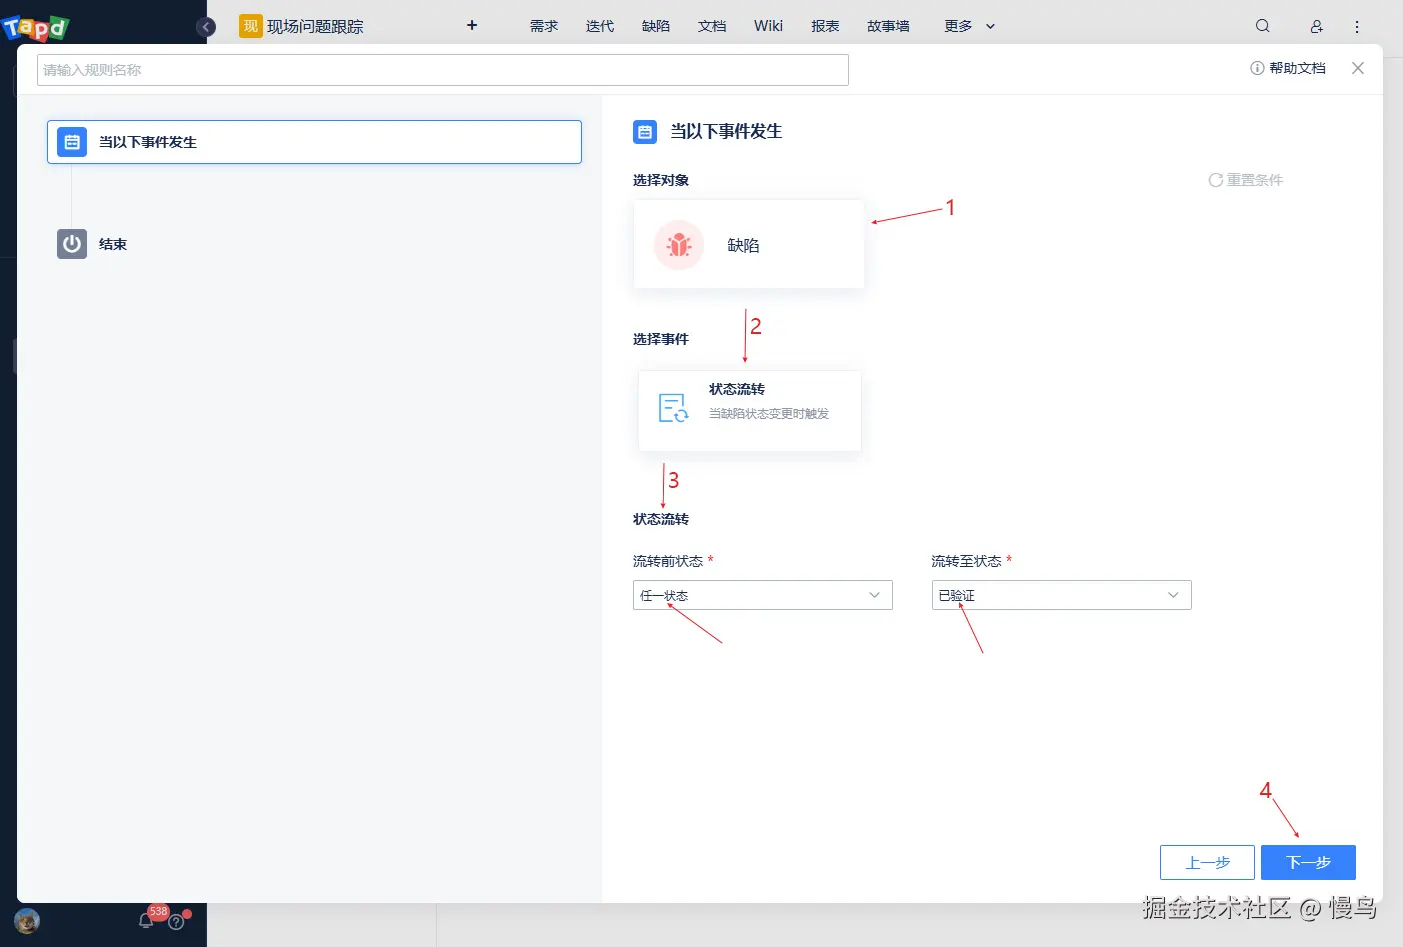Open the 迭代 tab
Screen dimensions: 1403x947
(600, 26)
